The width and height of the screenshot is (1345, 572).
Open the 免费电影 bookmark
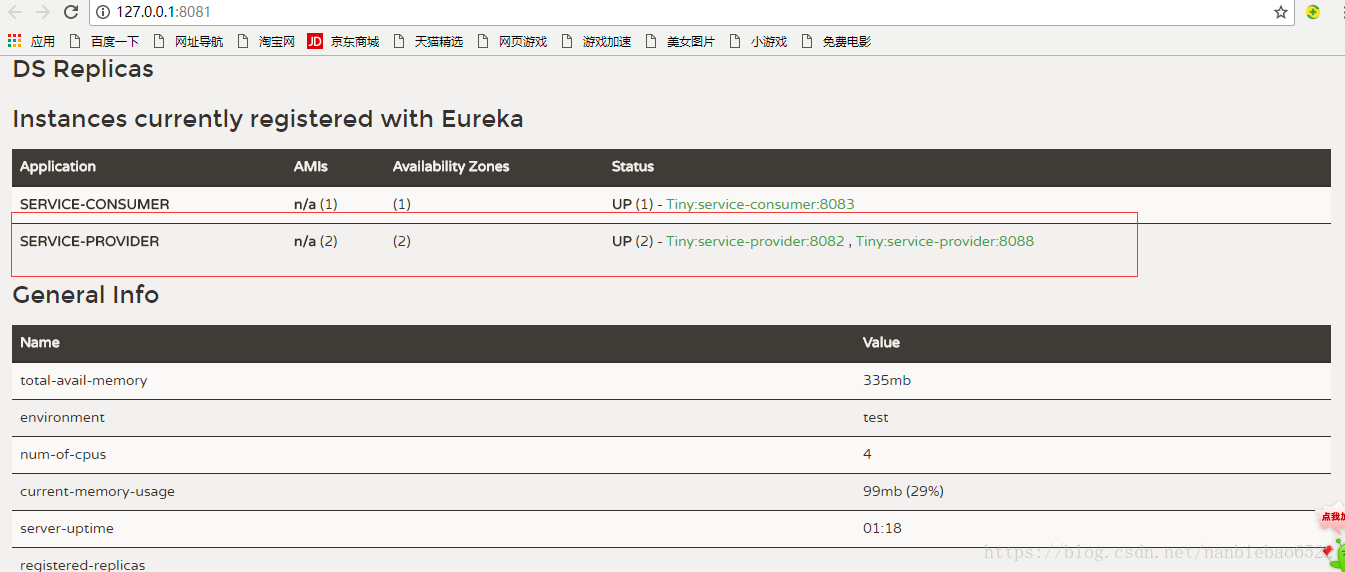pos(836,41)
